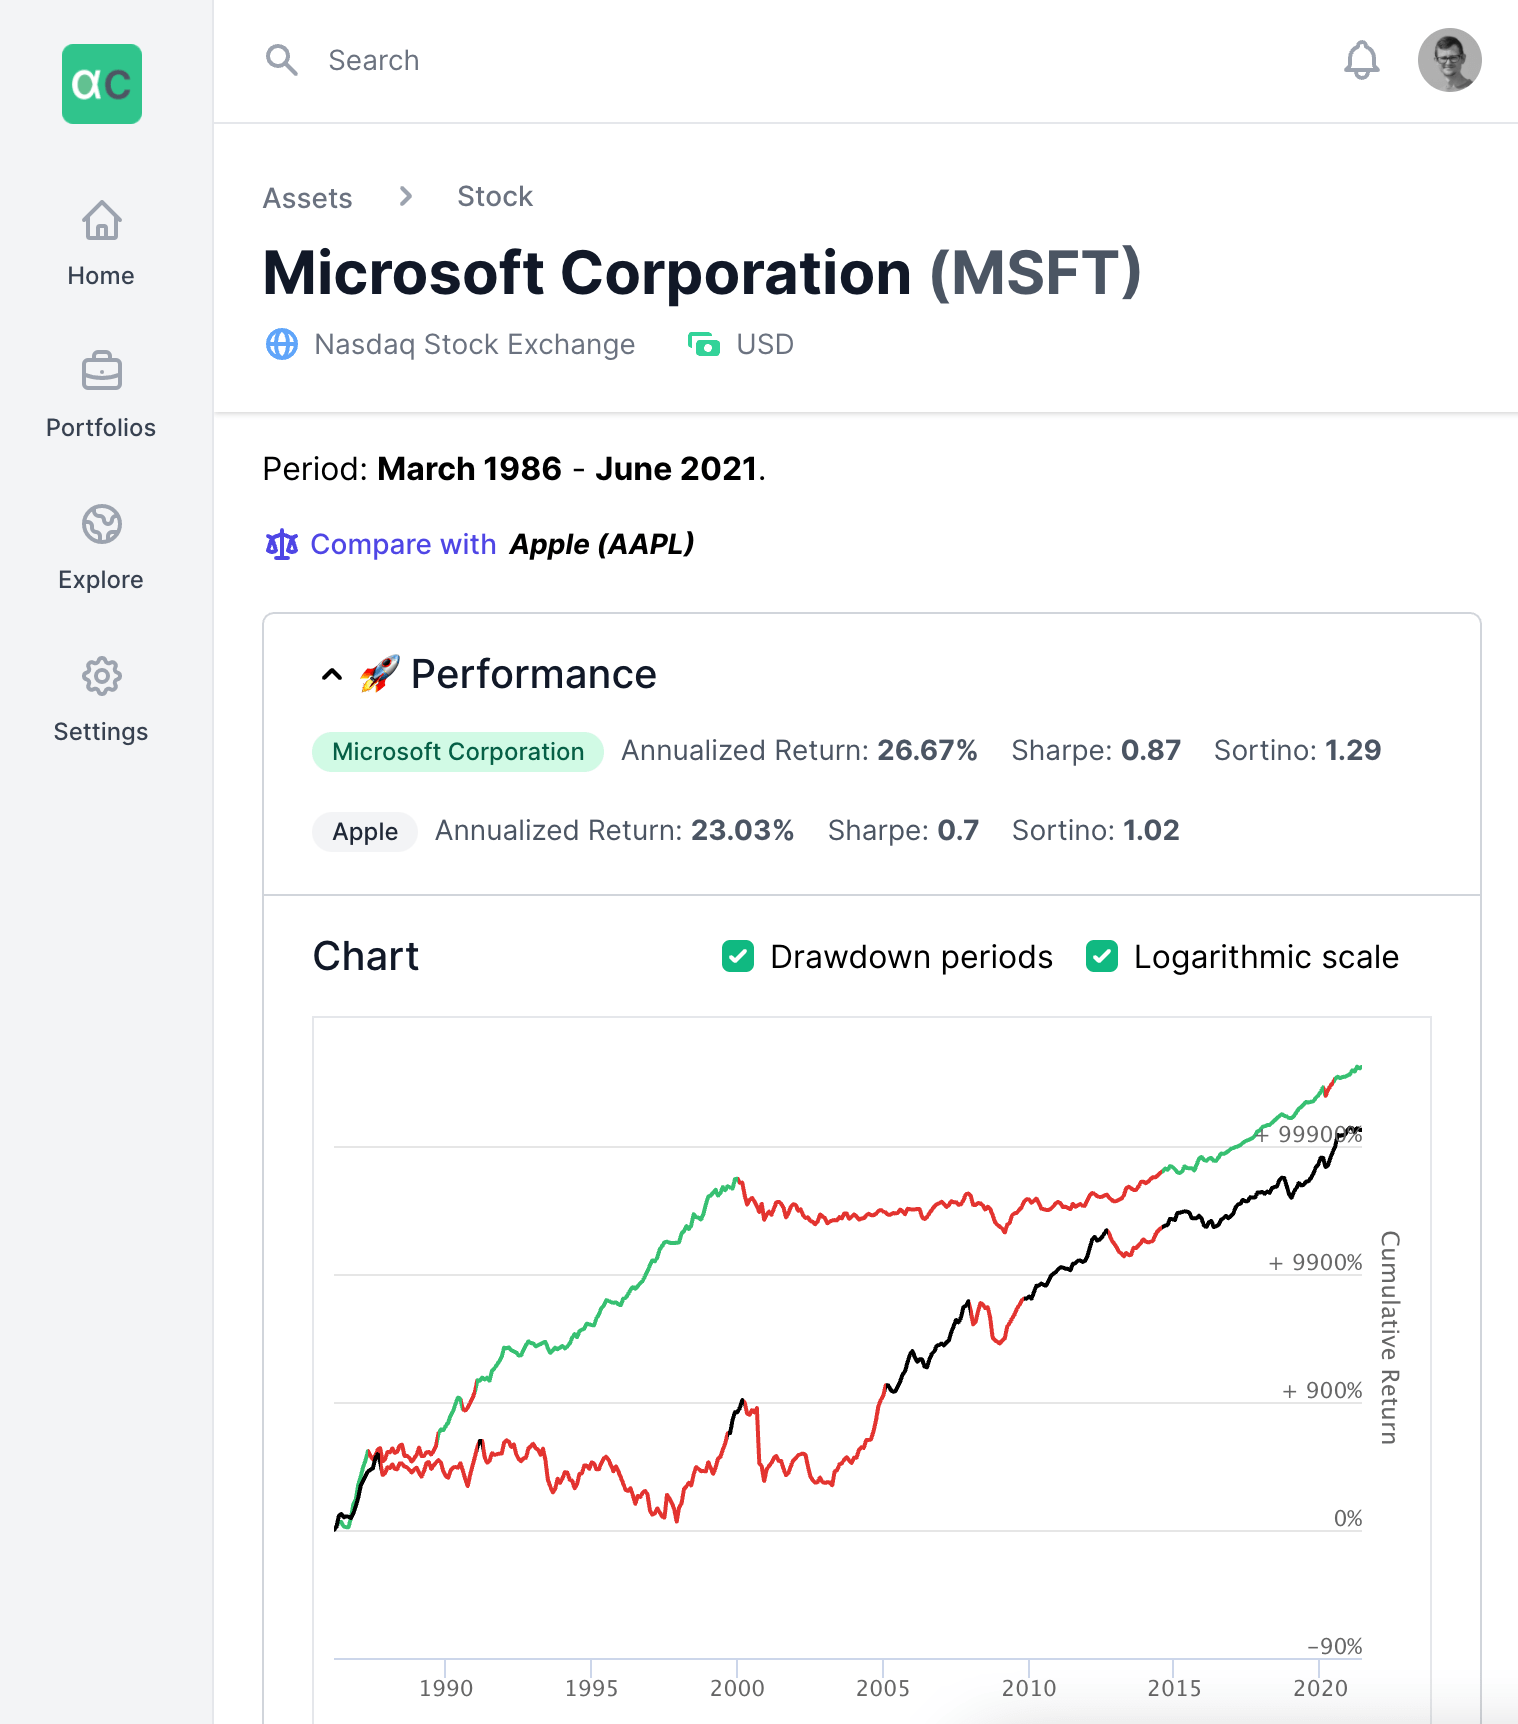This screenshot has height=1724, width=1518.
Task: Navigate to Assets in the breadcrumb
Action: pyautogui.click(x=307, y=198)
